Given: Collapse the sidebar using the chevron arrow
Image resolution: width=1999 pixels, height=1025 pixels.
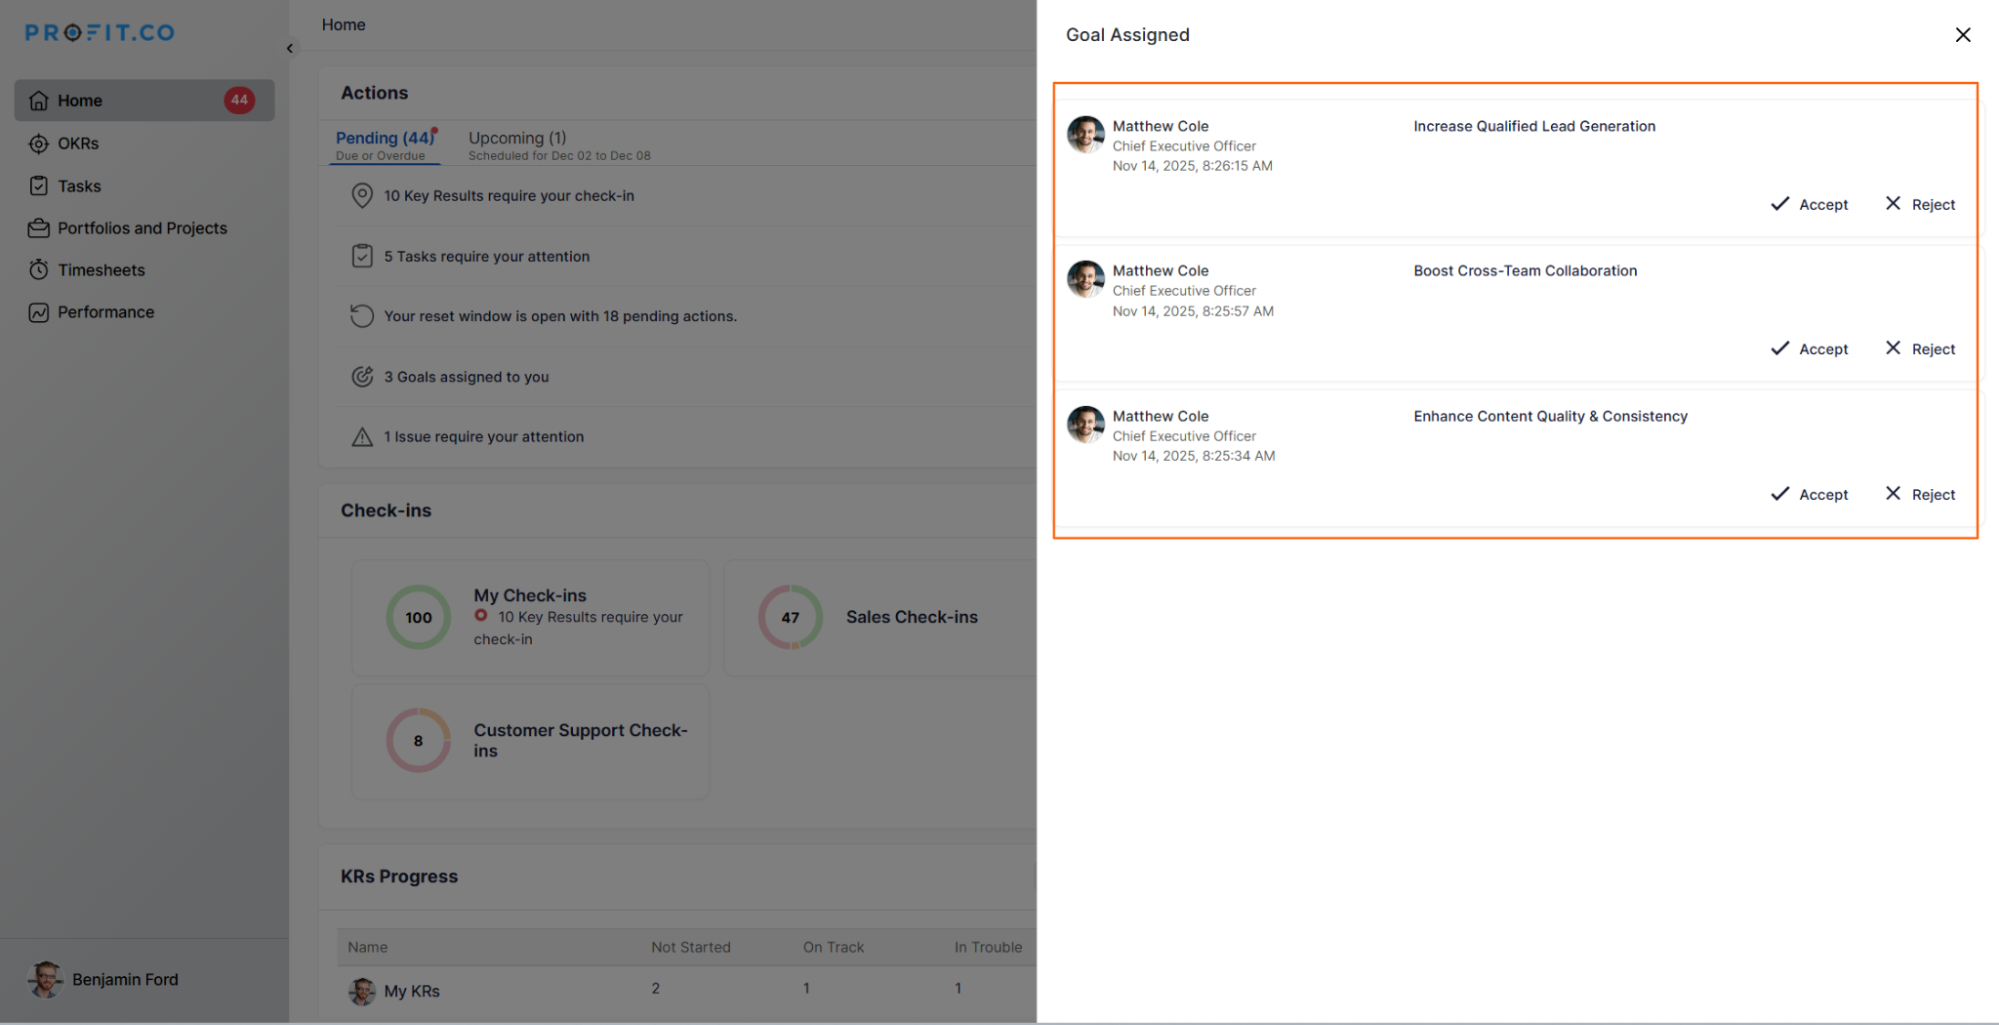Looking at the screenshot, I should coord(290,48).
